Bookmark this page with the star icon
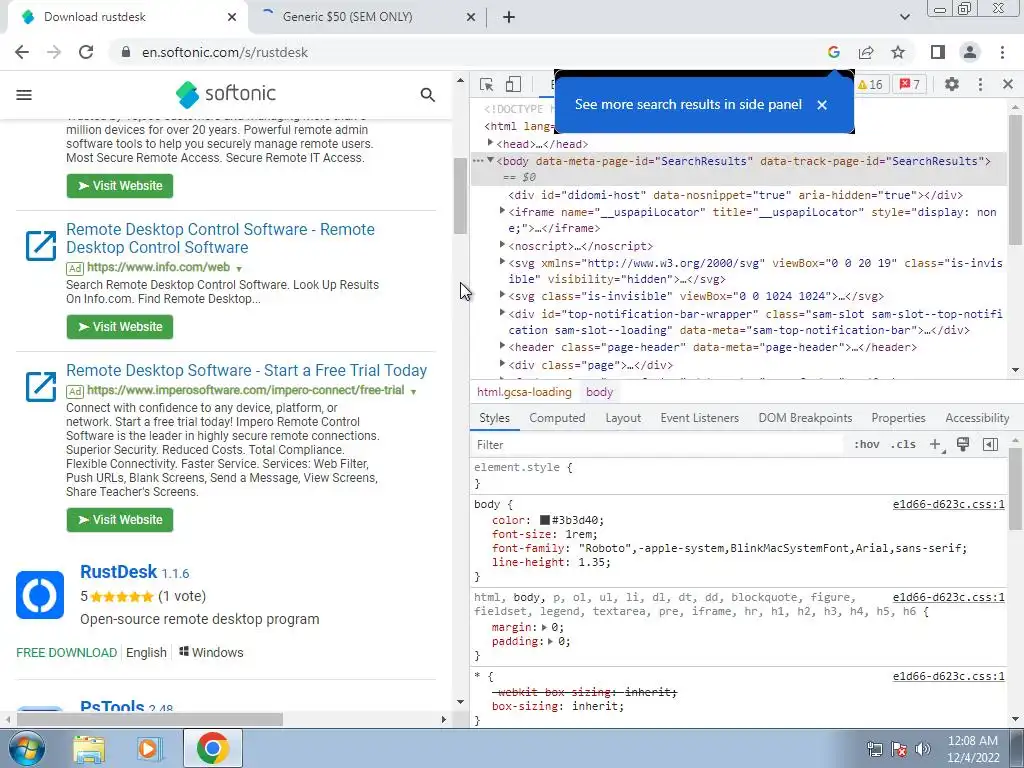The height and width of the screenshot is (768, 1024). 898,52
